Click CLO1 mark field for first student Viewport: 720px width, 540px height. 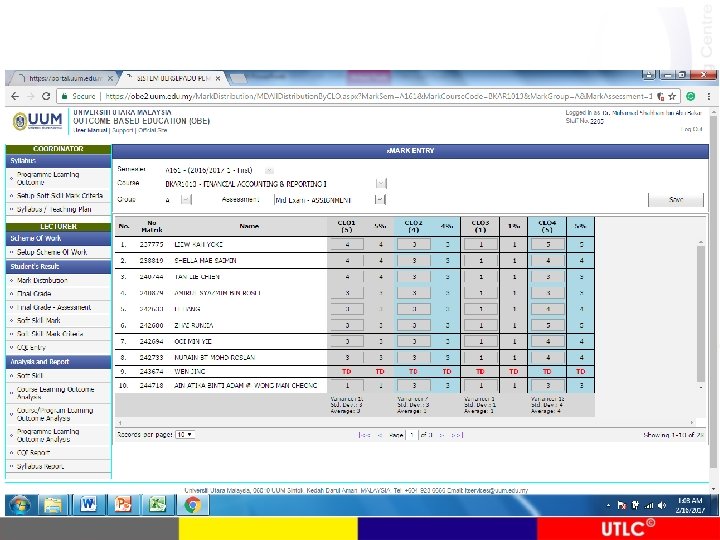click(x=347, y=244)
